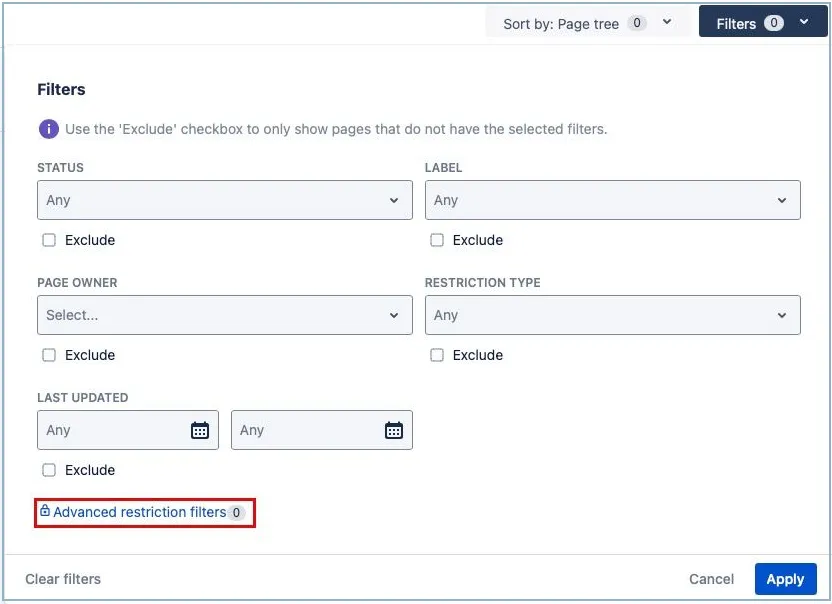Screen dimensions: 832x604
Task: Click the Filters count badge
Action: (x=774, y=23)
